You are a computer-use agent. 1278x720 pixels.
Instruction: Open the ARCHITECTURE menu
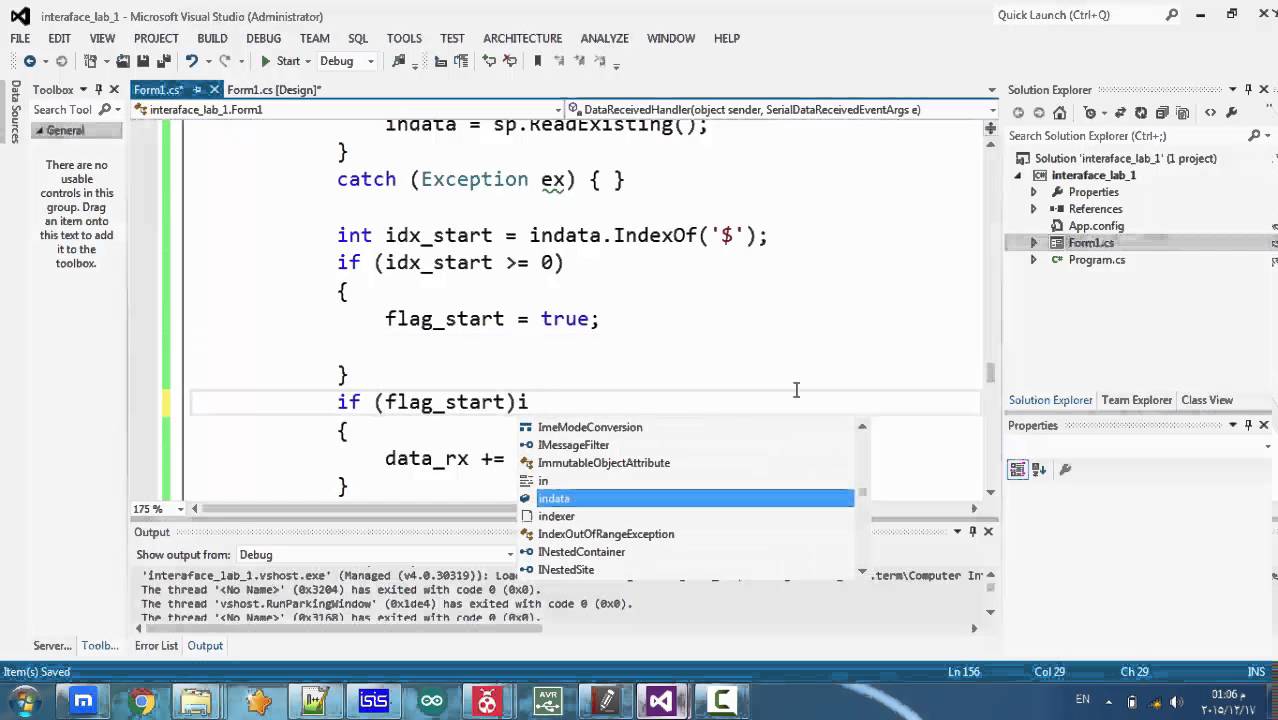coord(522,38)
